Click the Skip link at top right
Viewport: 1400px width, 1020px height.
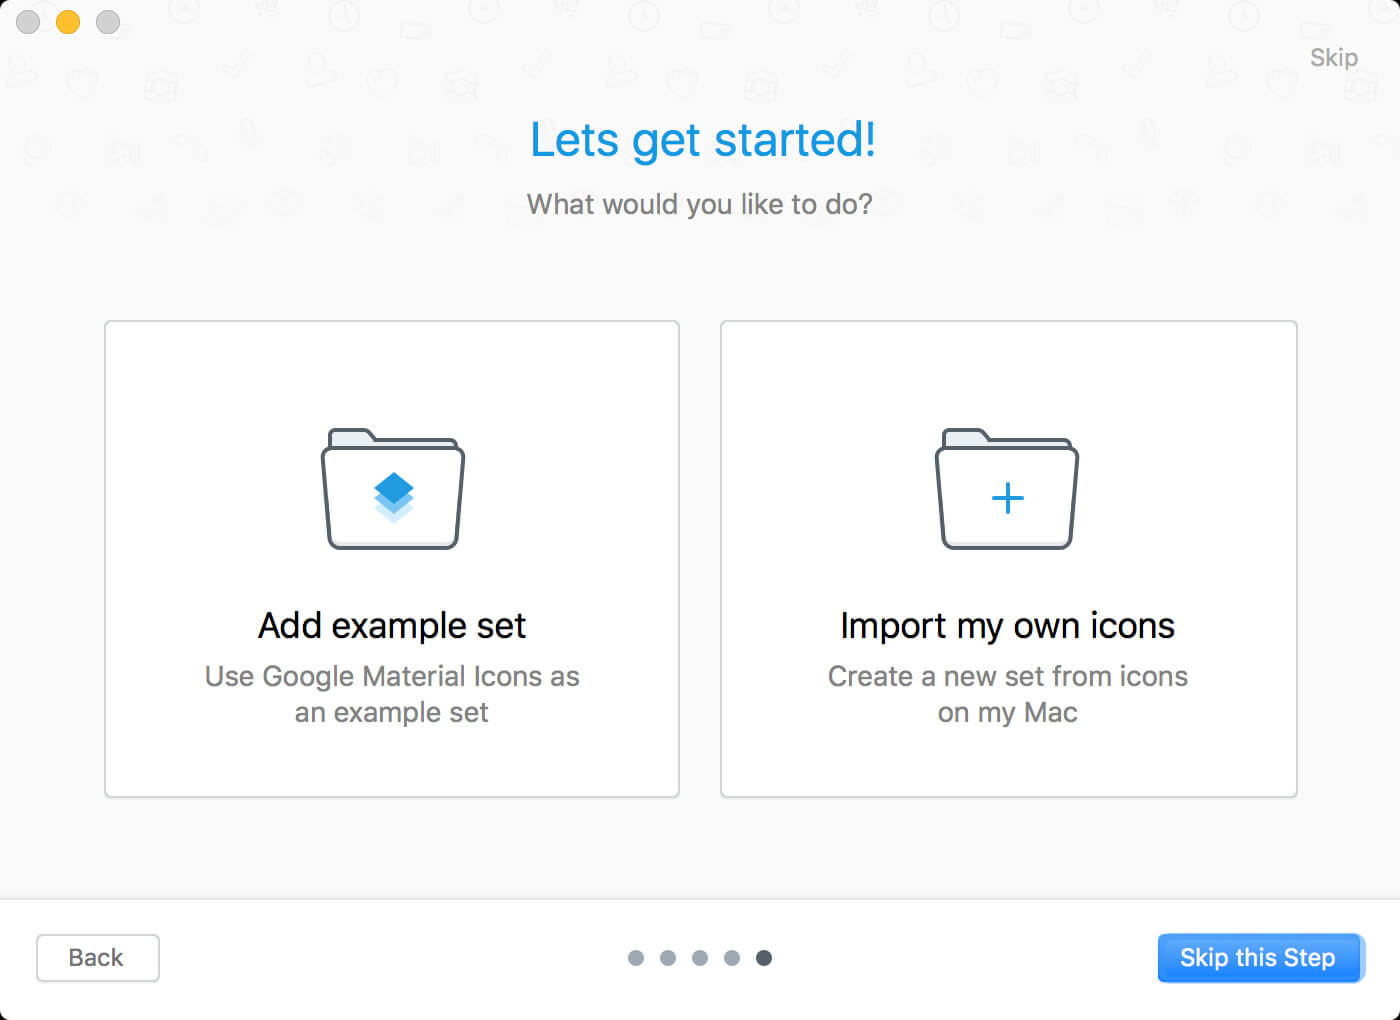pos(1334,58)
